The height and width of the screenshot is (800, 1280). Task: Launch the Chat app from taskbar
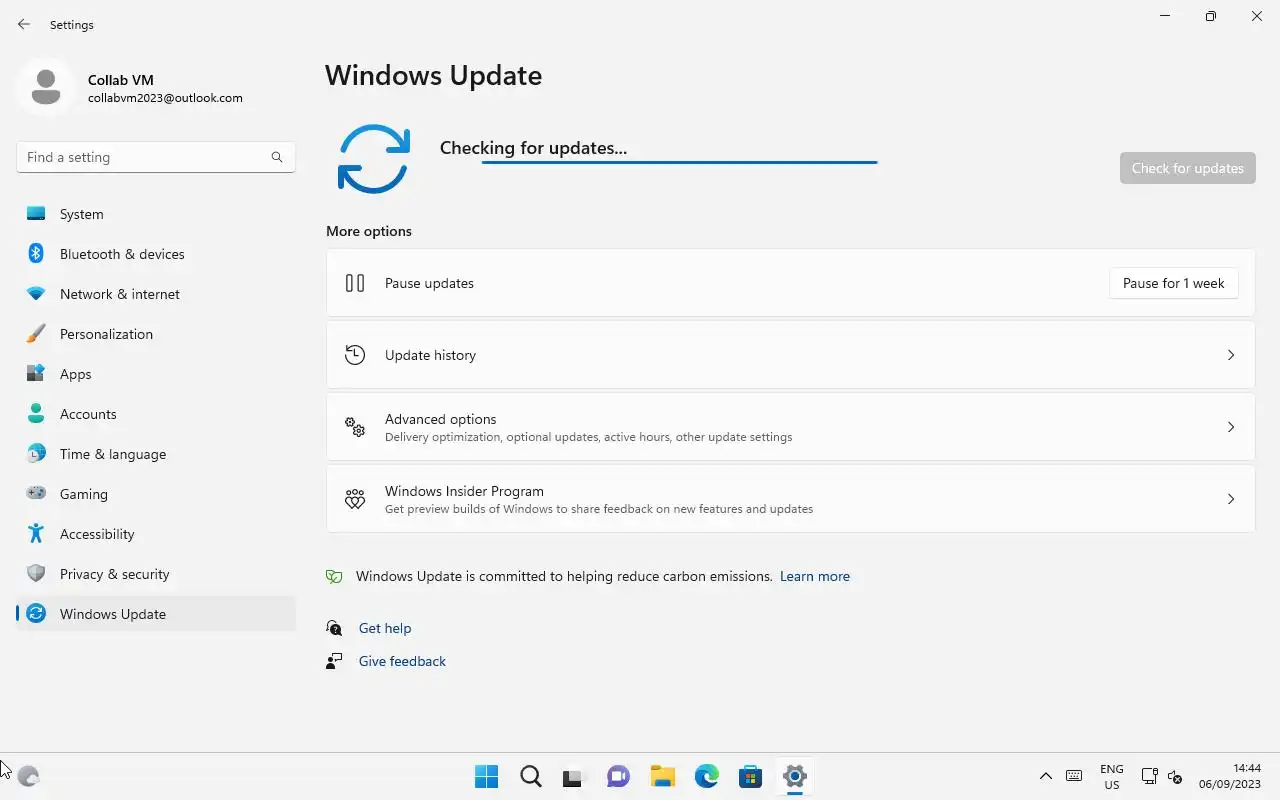[x=619, y=776]
